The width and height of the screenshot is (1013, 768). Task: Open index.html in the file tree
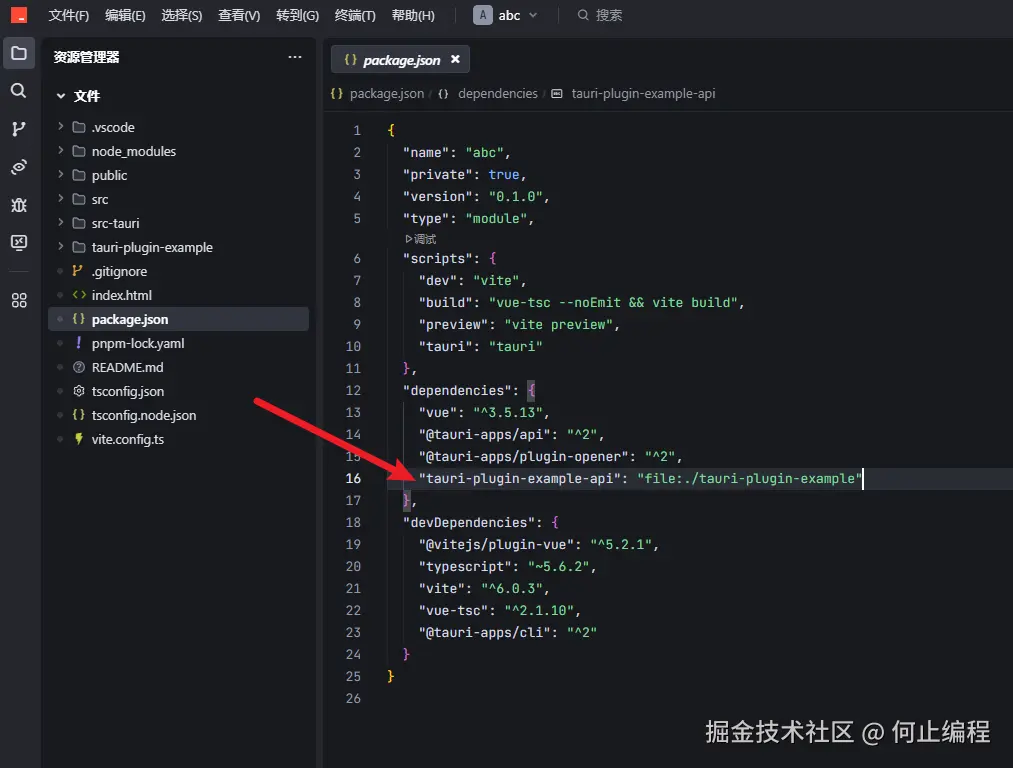click(121, 295)
